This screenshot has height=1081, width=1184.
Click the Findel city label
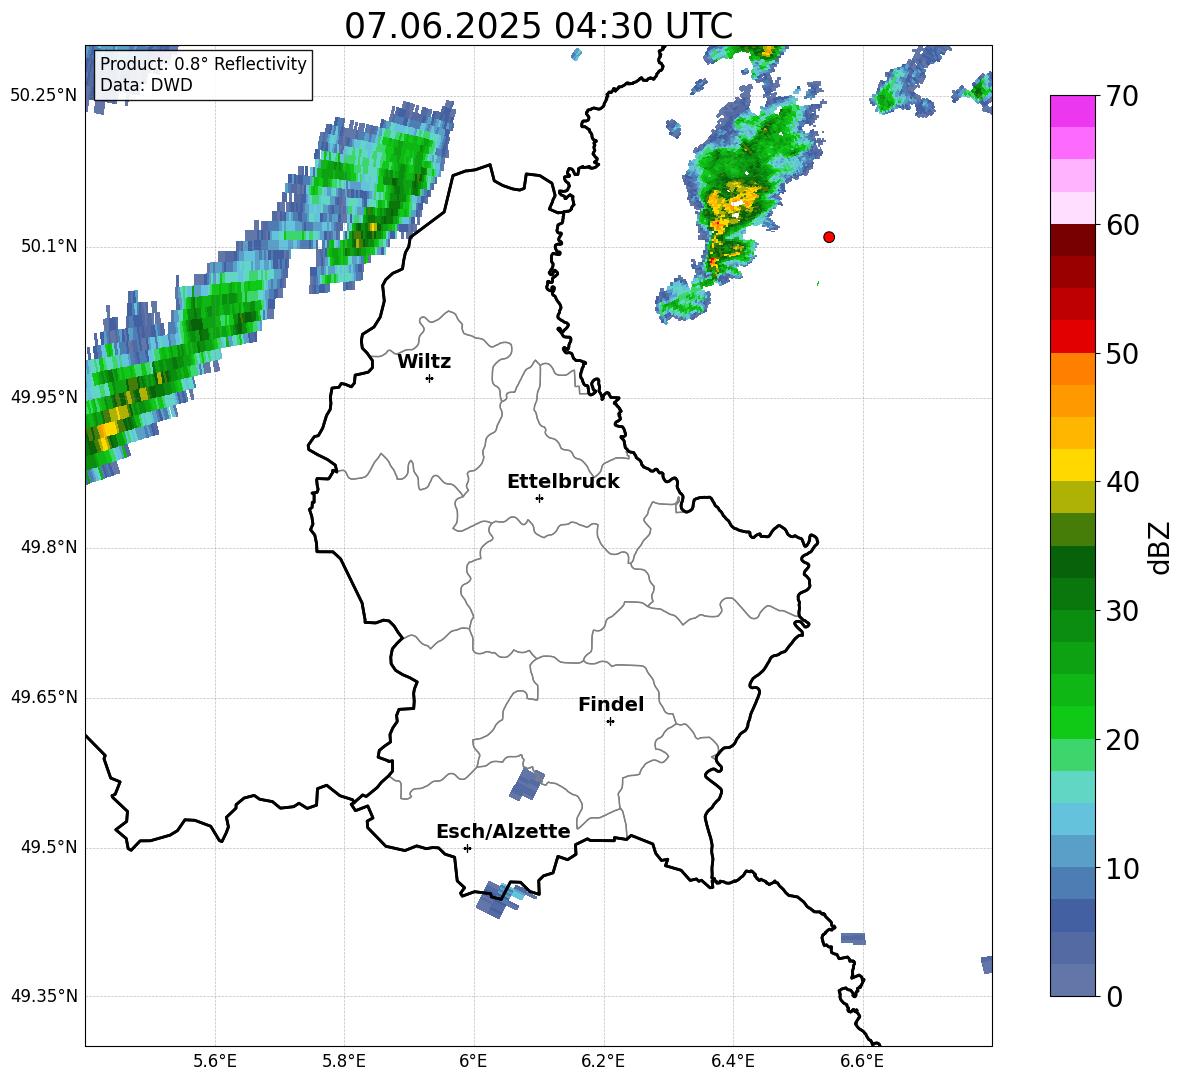(611, 704)
